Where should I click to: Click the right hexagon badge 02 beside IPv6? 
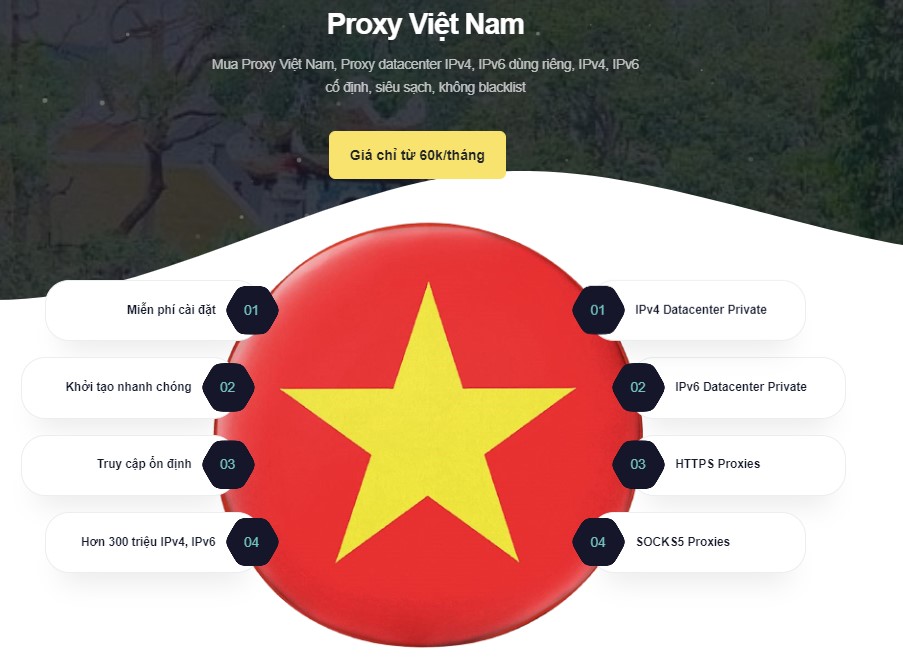[x=638, y=387]
